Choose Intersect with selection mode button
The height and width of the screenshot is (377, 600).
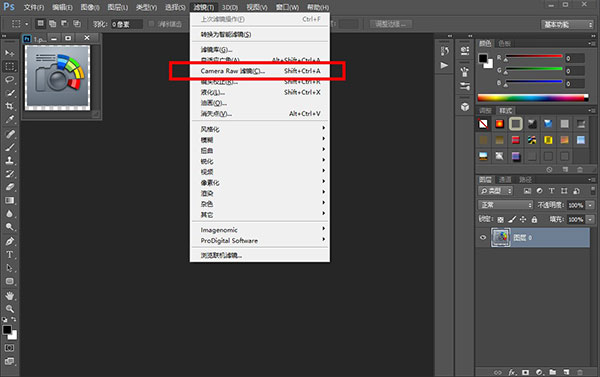coord(77,24)
